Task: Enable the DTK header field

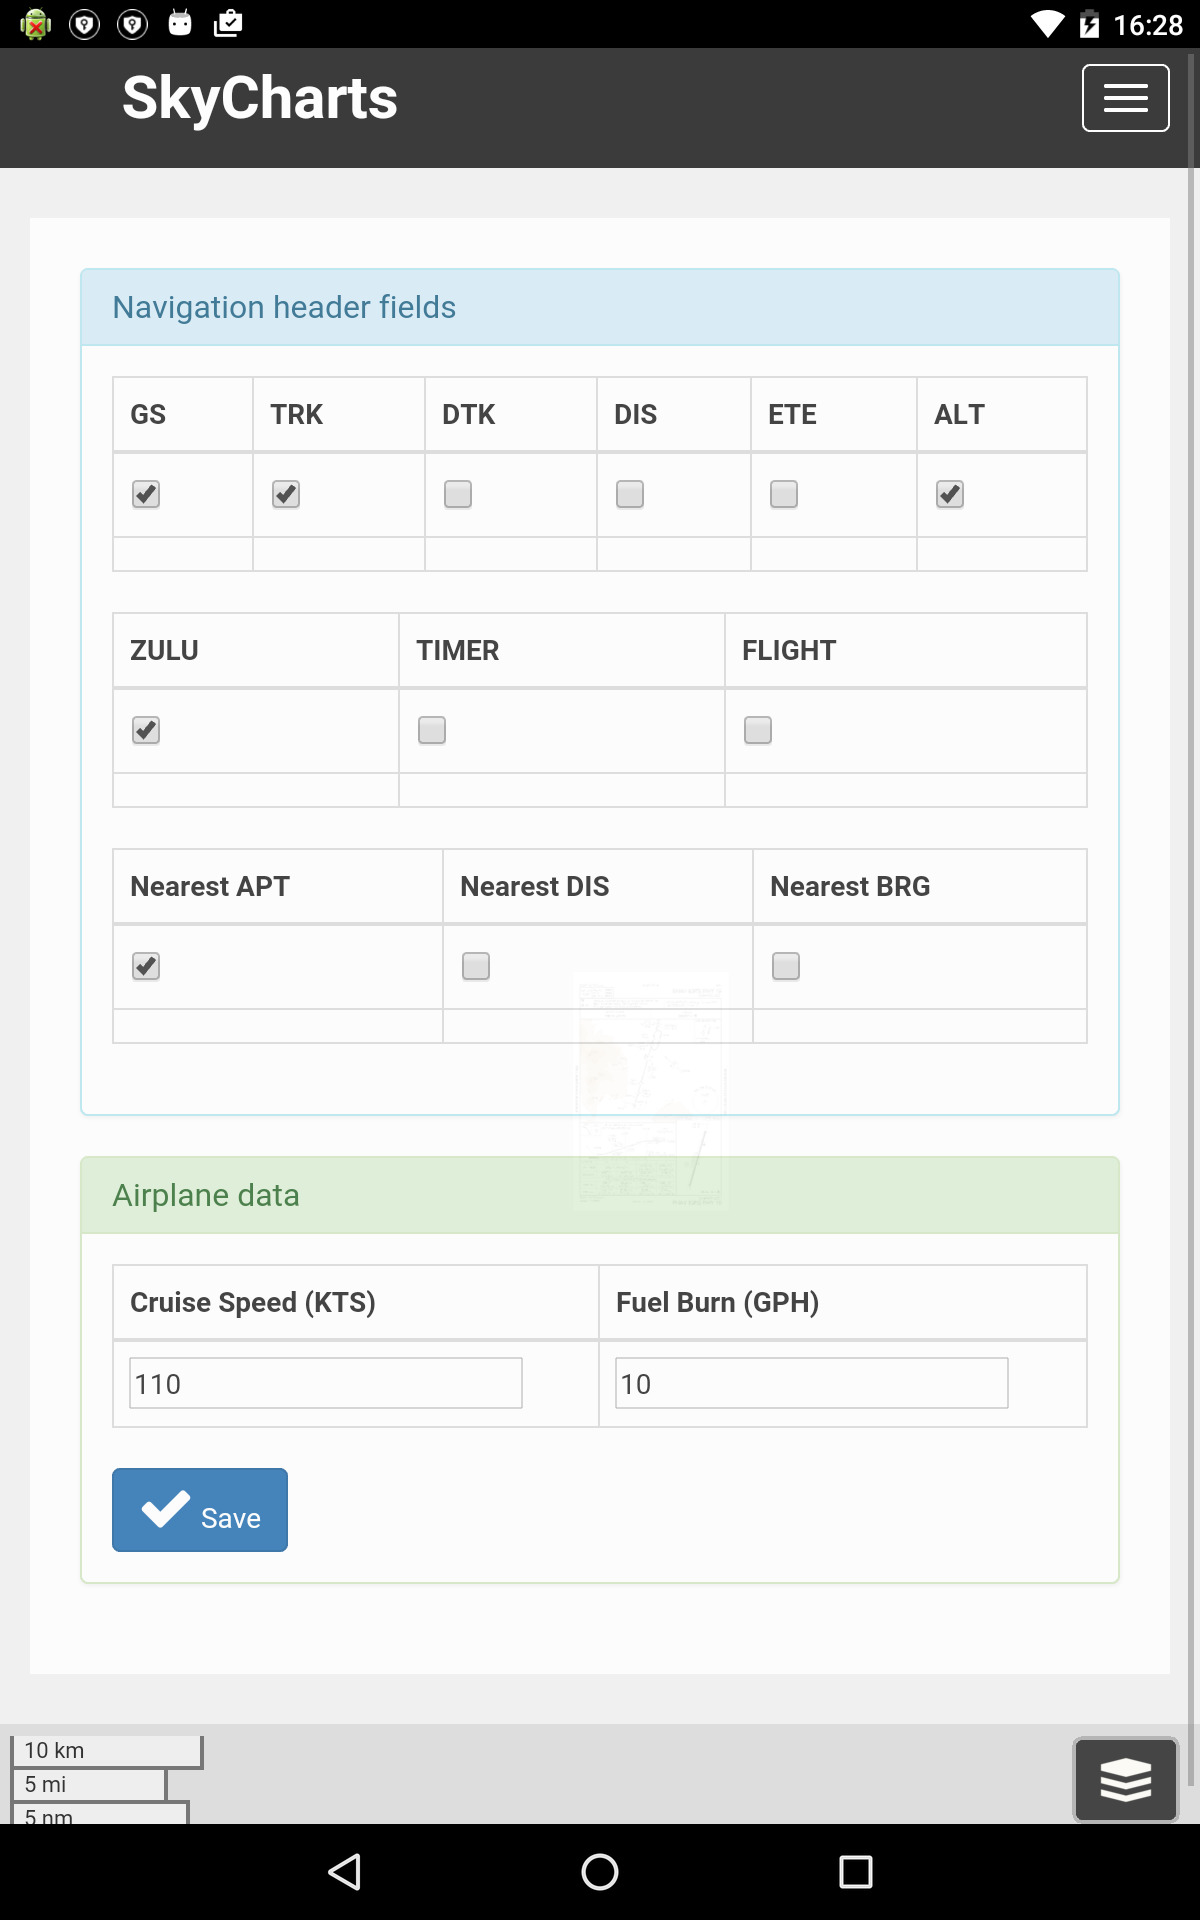Action: pyautogui.click(x=458, y=494)
